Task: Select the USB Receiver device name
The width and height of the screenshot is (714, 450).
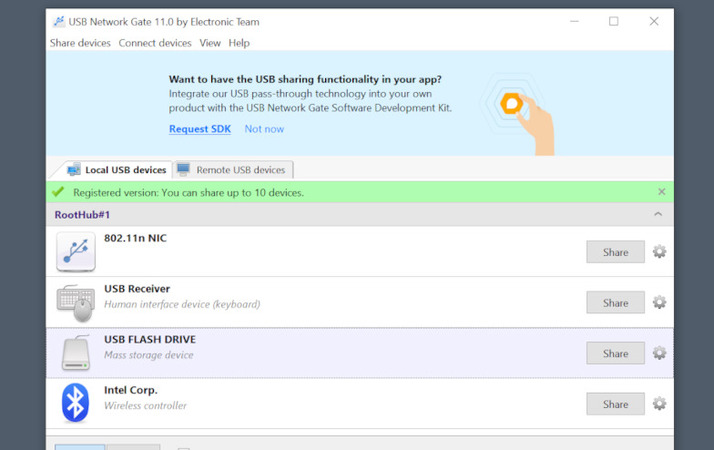Action: [137, 289]
